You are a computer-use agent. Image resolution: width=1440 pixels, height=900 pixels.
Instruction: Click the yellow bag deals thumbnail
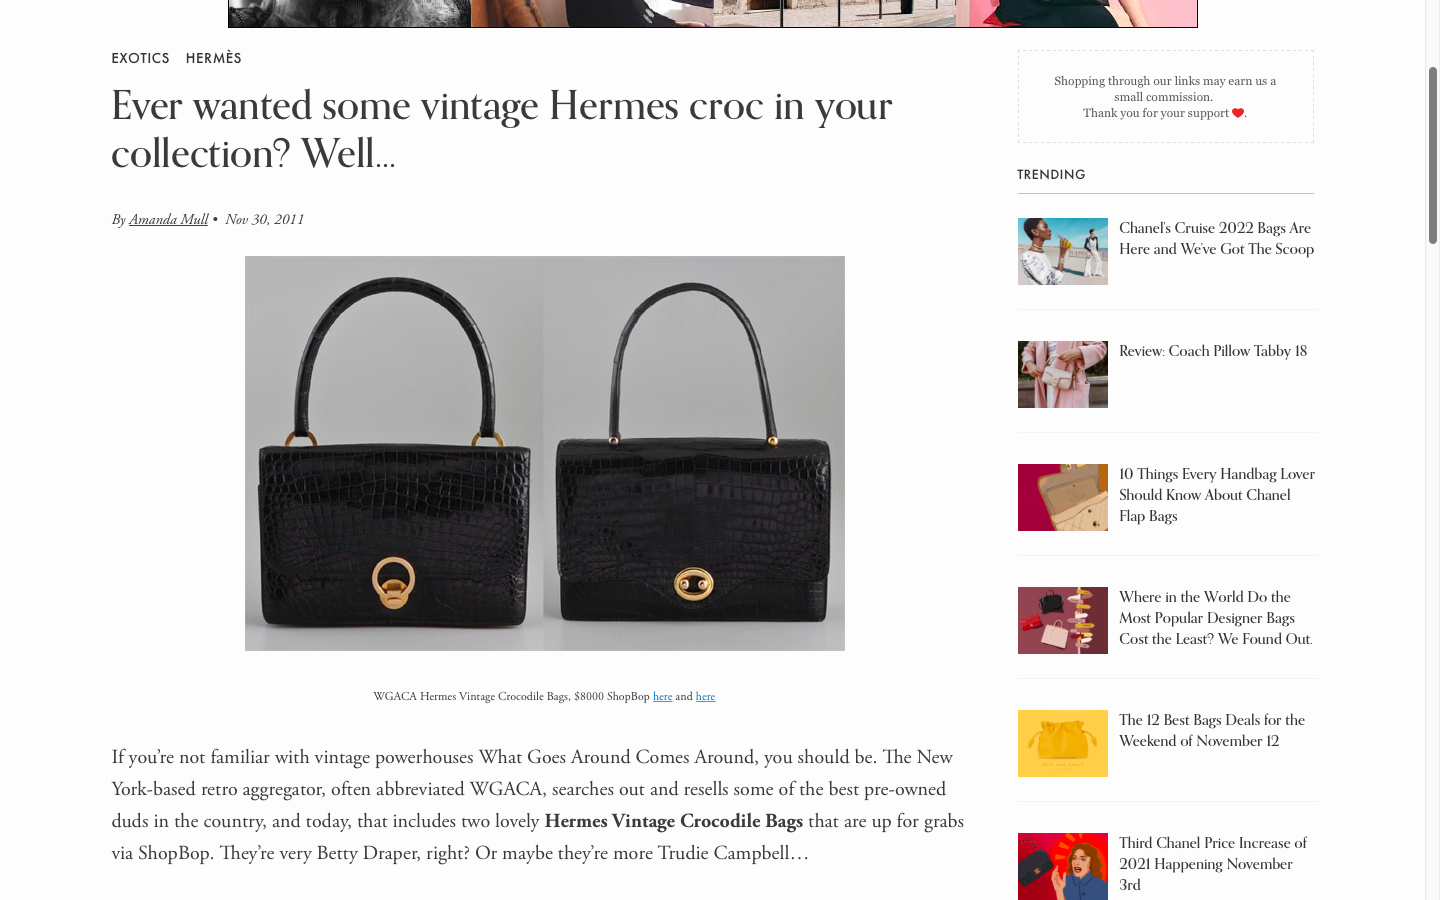(x=1063, y=743)
